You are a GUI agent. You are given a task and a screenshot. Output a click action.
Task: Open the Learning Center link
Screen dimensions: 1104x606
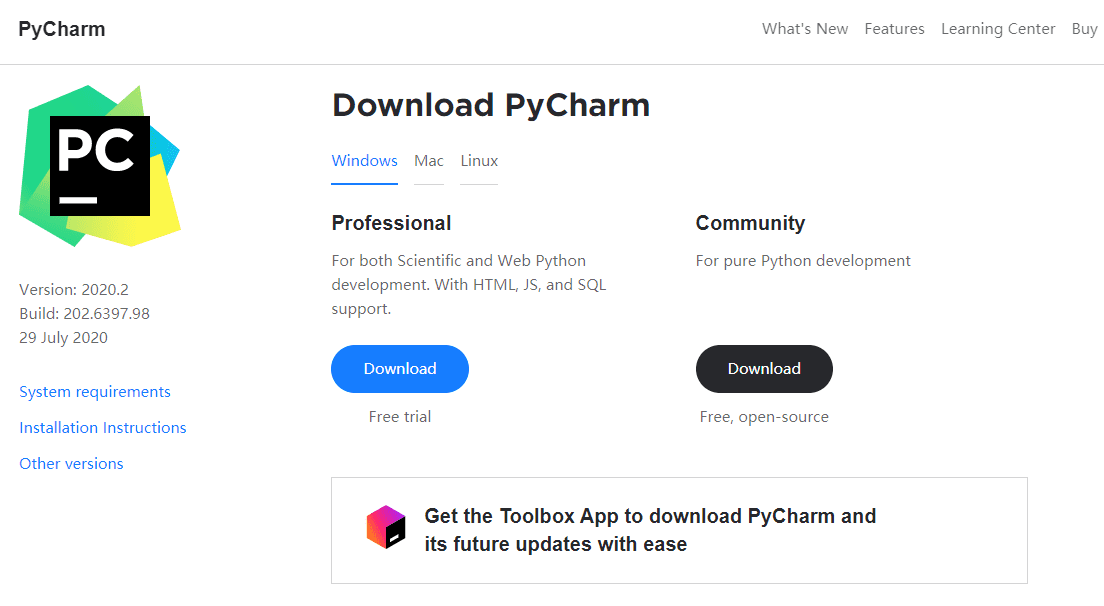(998, 29)
